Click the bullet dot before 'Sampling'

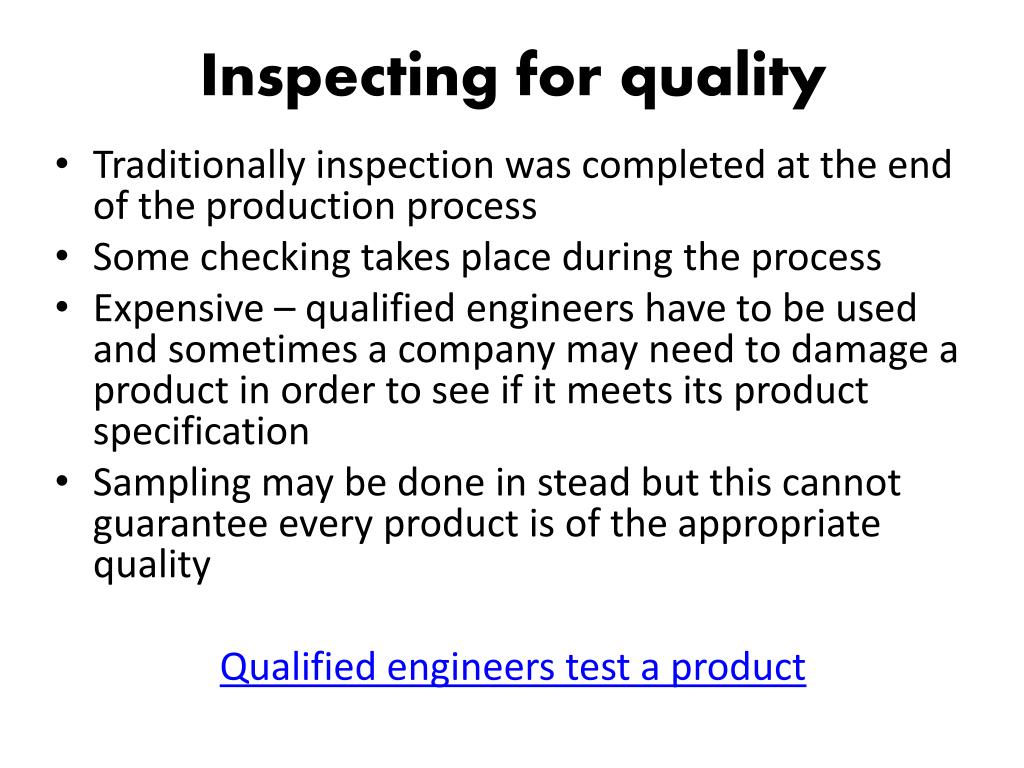coord(62,481)
